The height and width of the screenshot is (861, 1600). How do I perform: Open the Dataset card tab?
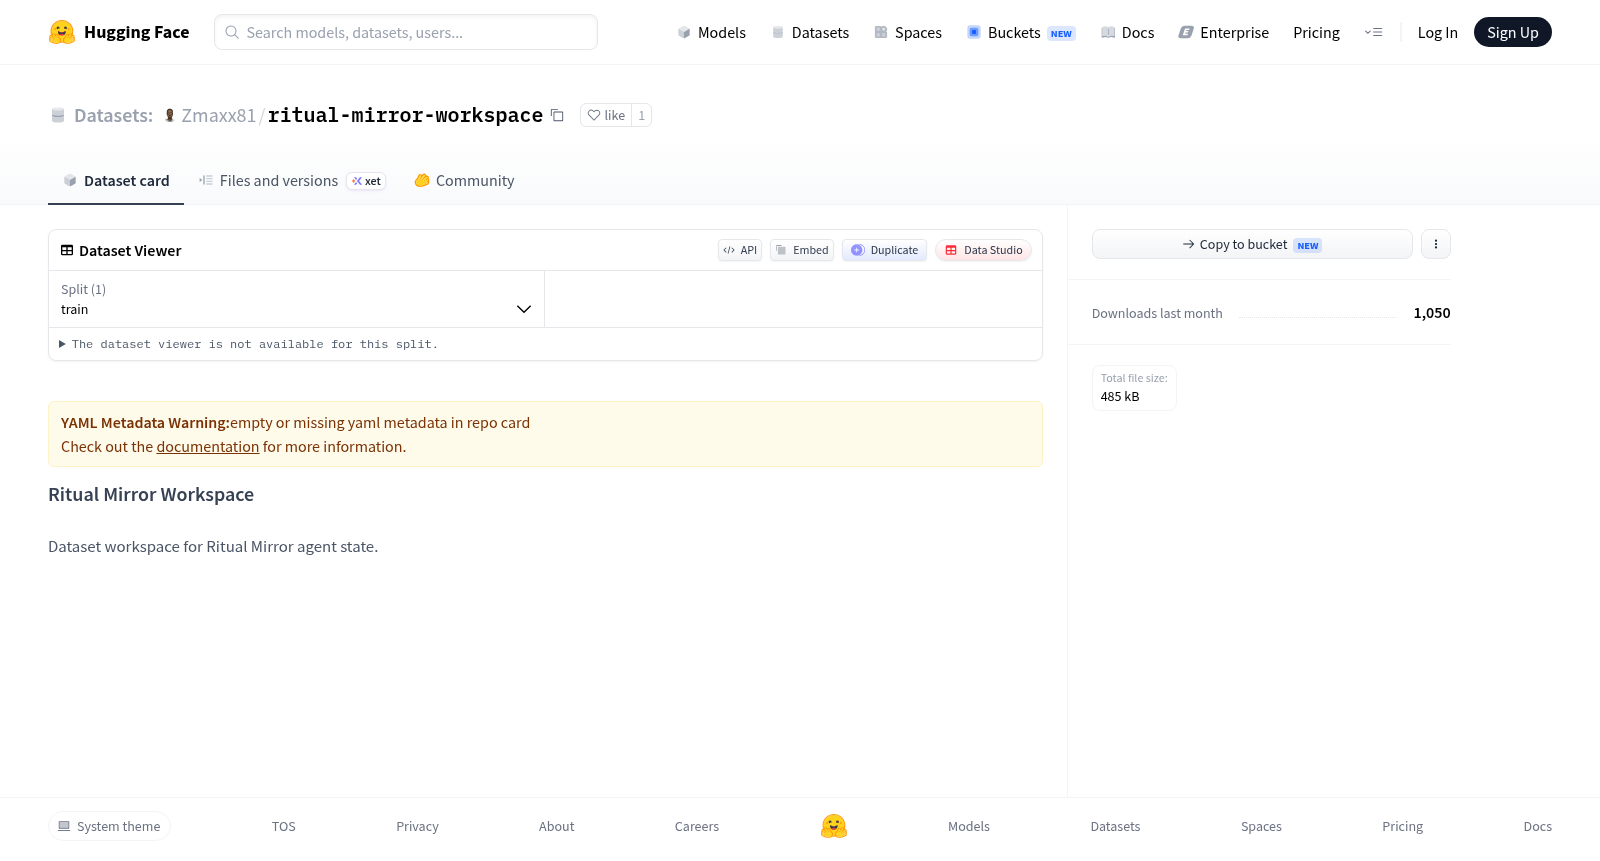tap(116, 181)
